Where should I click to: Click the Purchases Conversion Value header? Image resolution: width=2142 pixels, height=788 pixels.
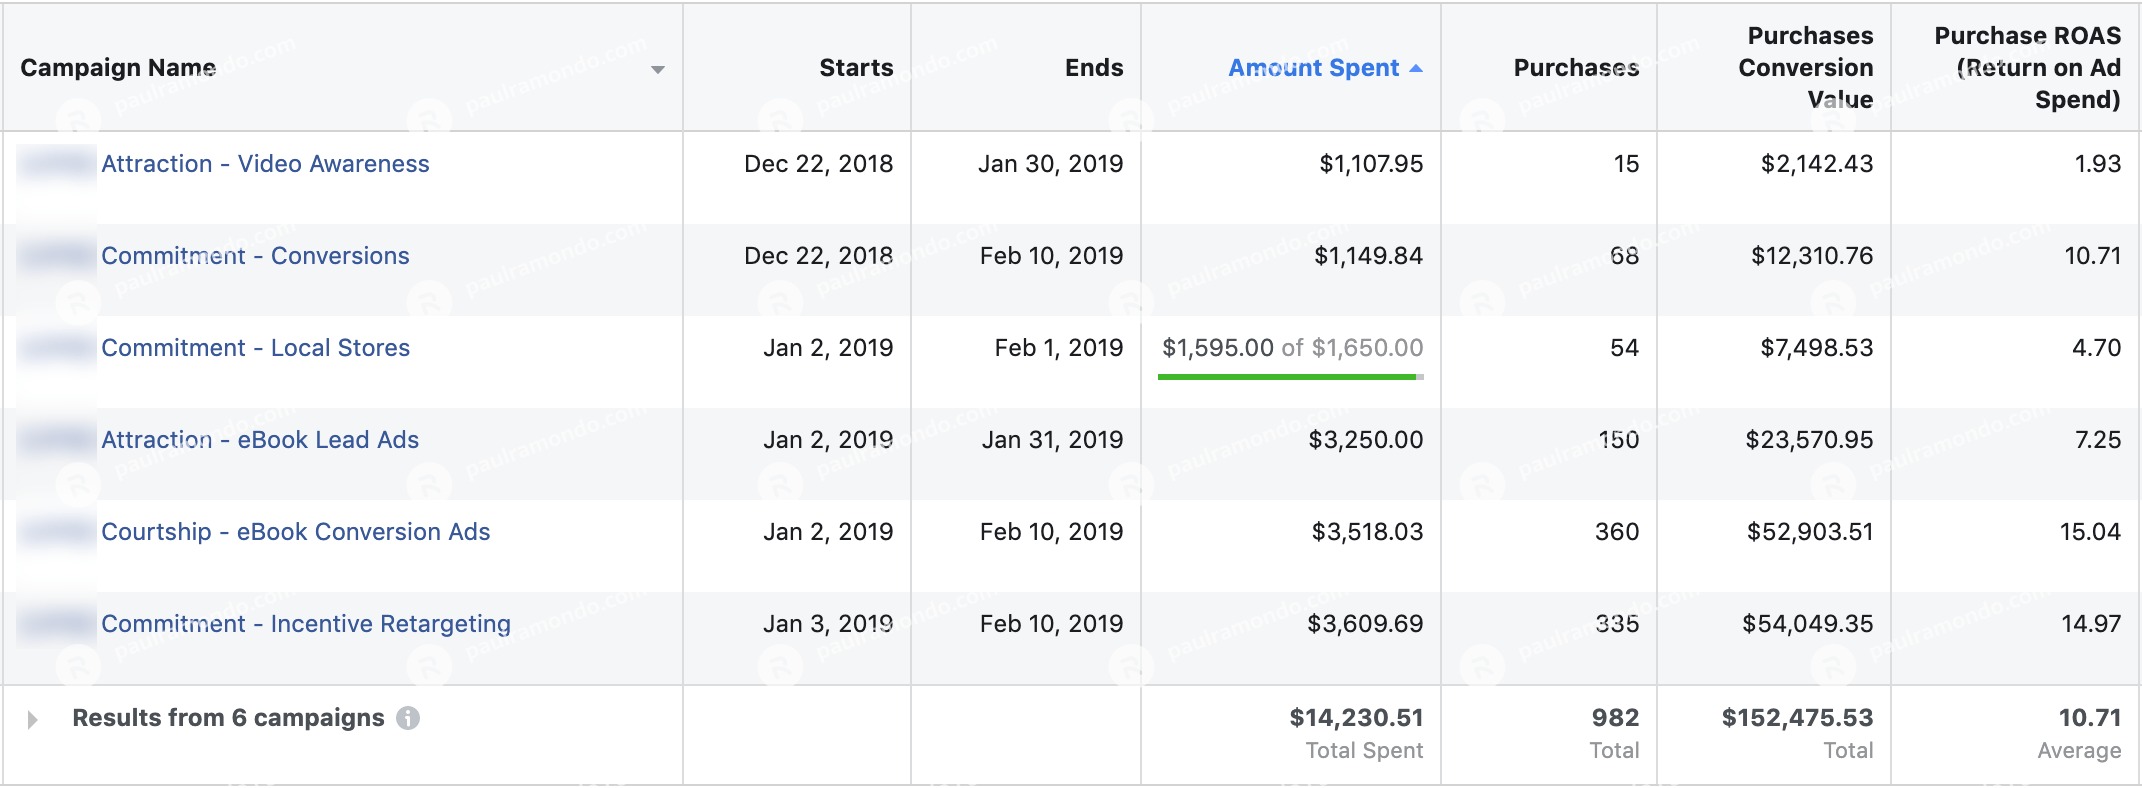(x=1805, y=68)
